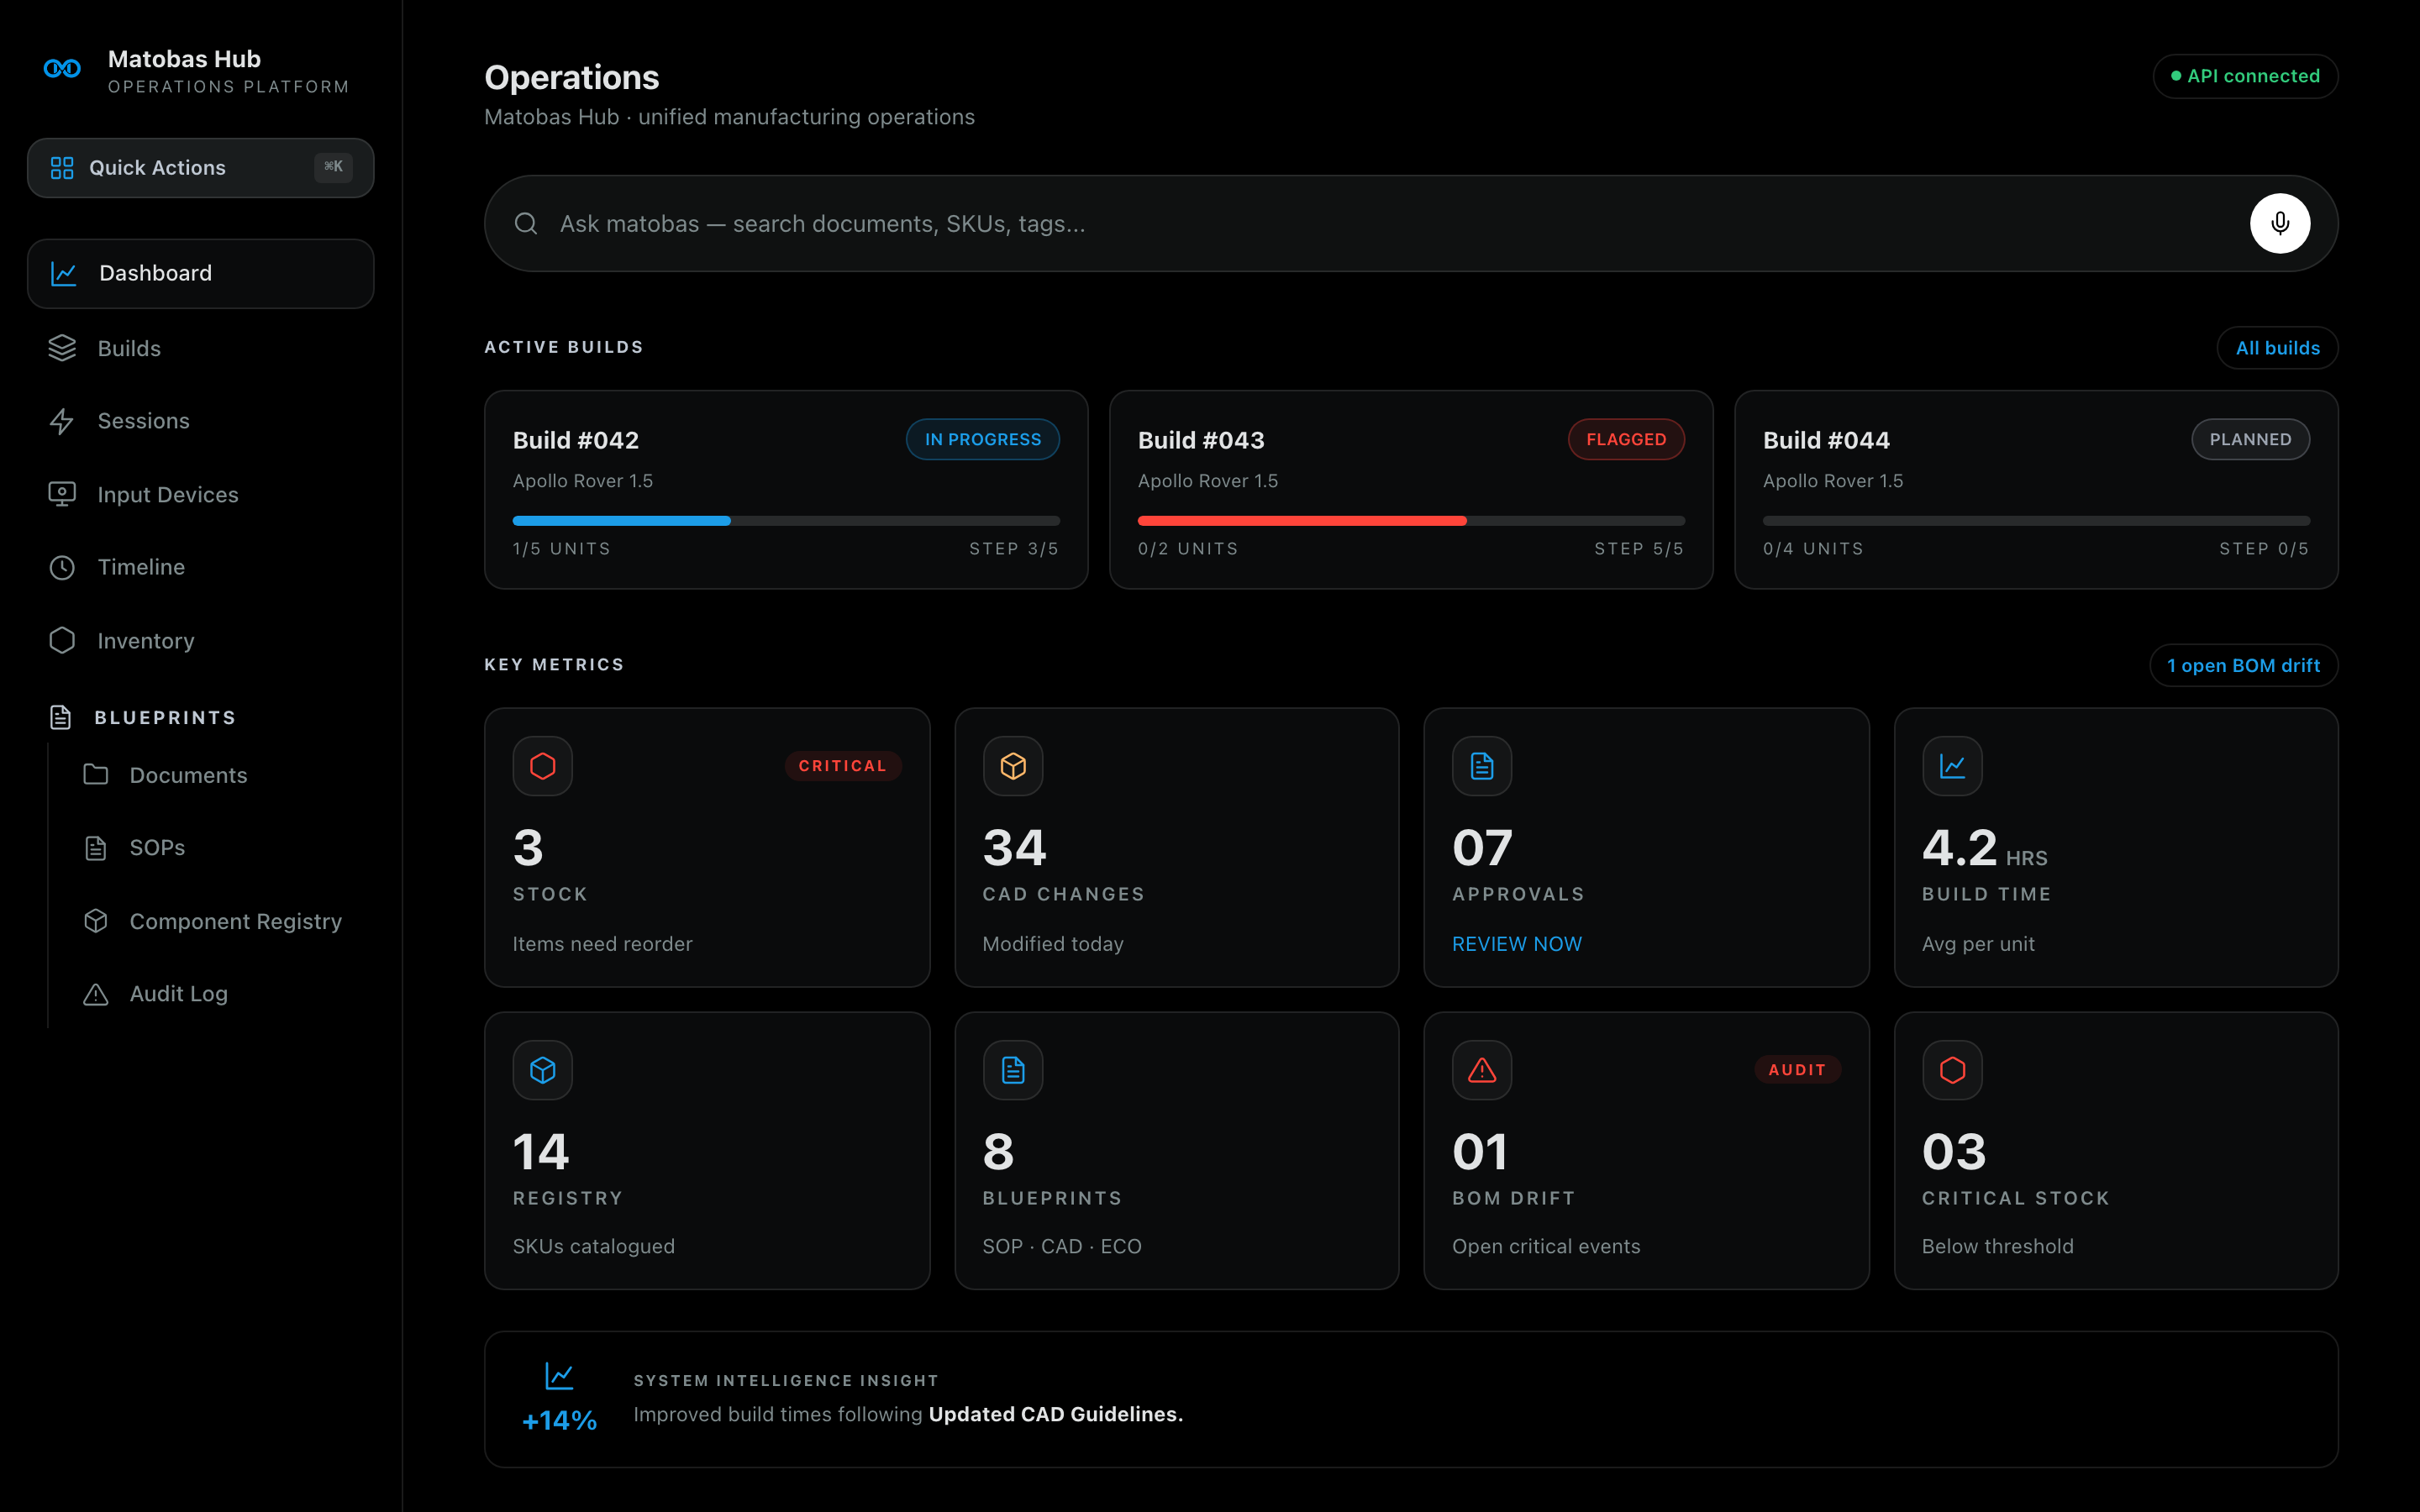Click the 4.2 HRS build time value
Screen dimensions: 2420x1512
(x=1984, y=848)
